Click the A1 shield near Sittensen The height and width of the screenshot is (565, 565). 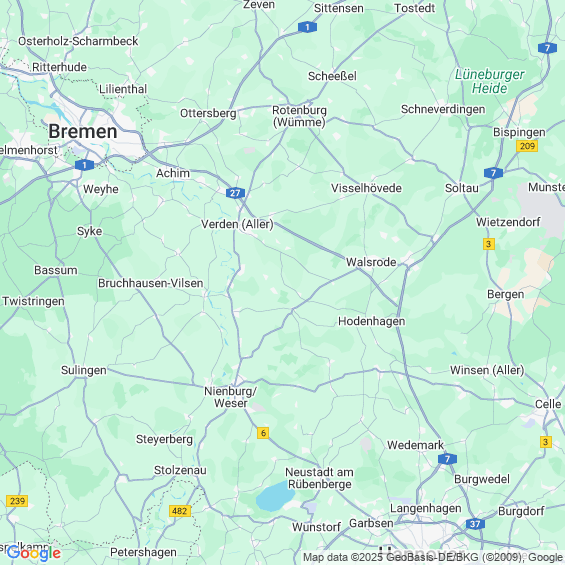[307, 27]
